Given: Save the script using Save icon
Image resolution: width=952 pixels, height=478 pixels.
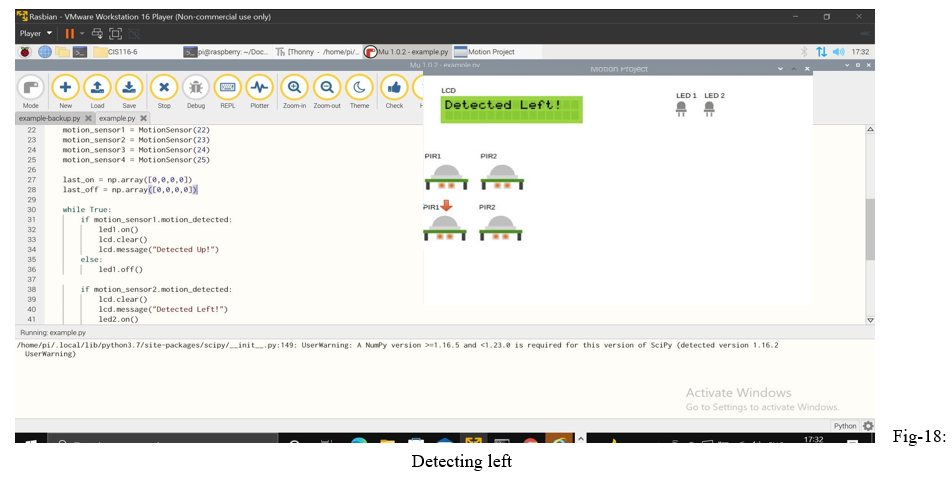Looking at the screenshot, I should tap(129, 91).
